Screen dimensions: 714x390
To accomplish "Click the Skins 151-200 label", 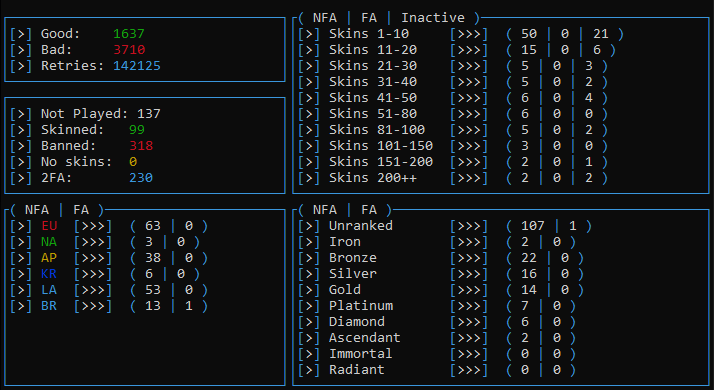I will 381,162.
